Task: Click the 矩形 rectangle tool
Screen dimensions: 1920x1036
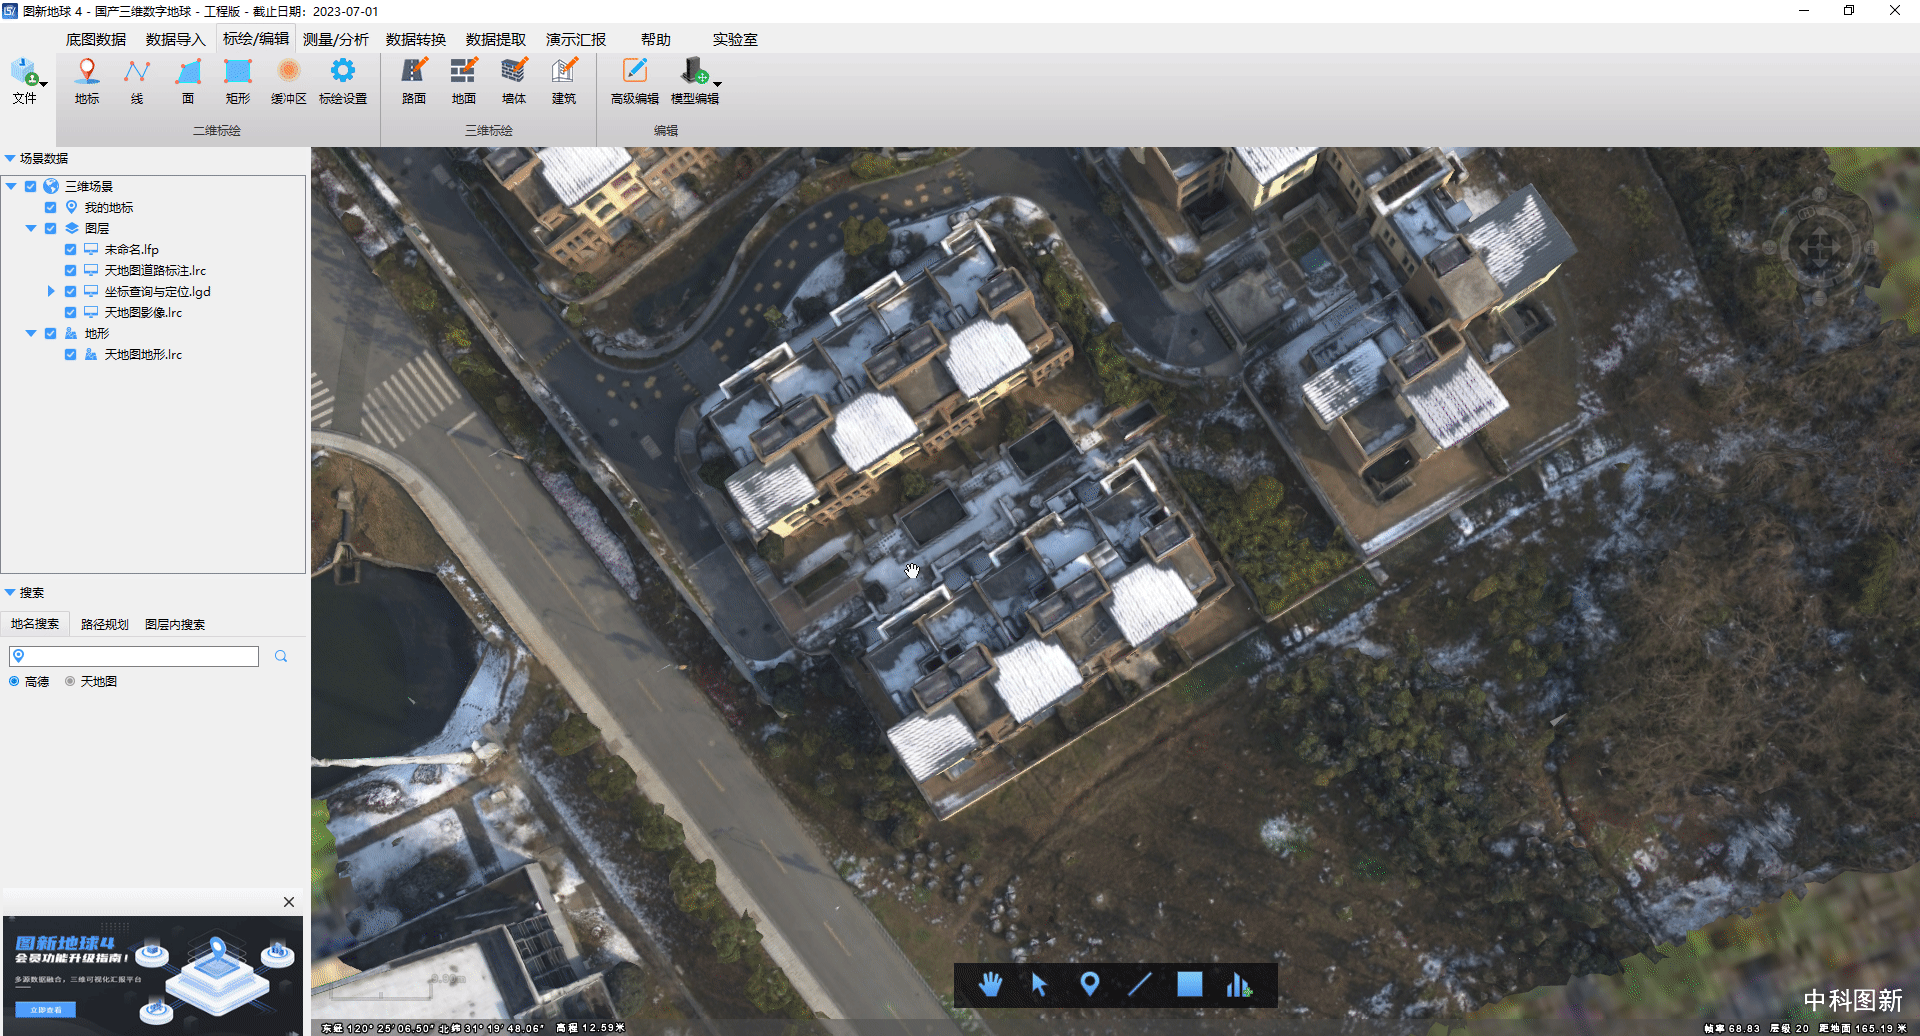Action: (238, 80)
